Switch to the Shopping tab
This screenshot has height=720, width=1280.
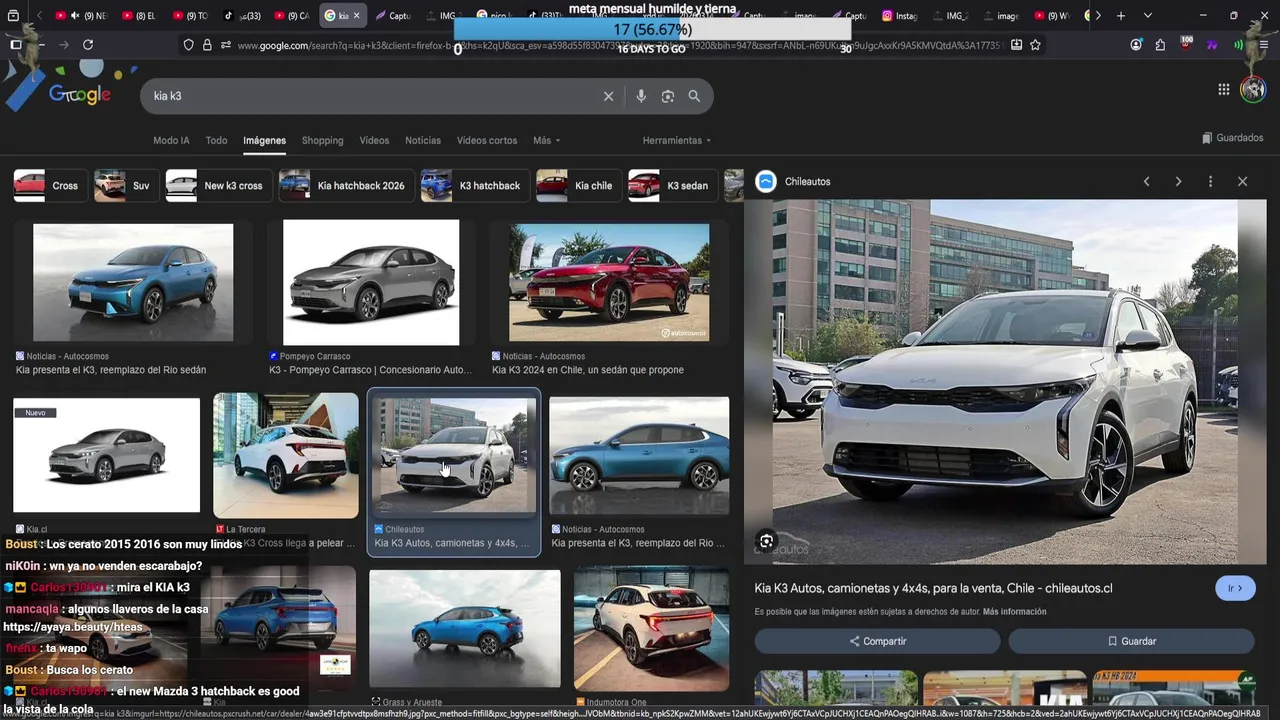[323, 140]
